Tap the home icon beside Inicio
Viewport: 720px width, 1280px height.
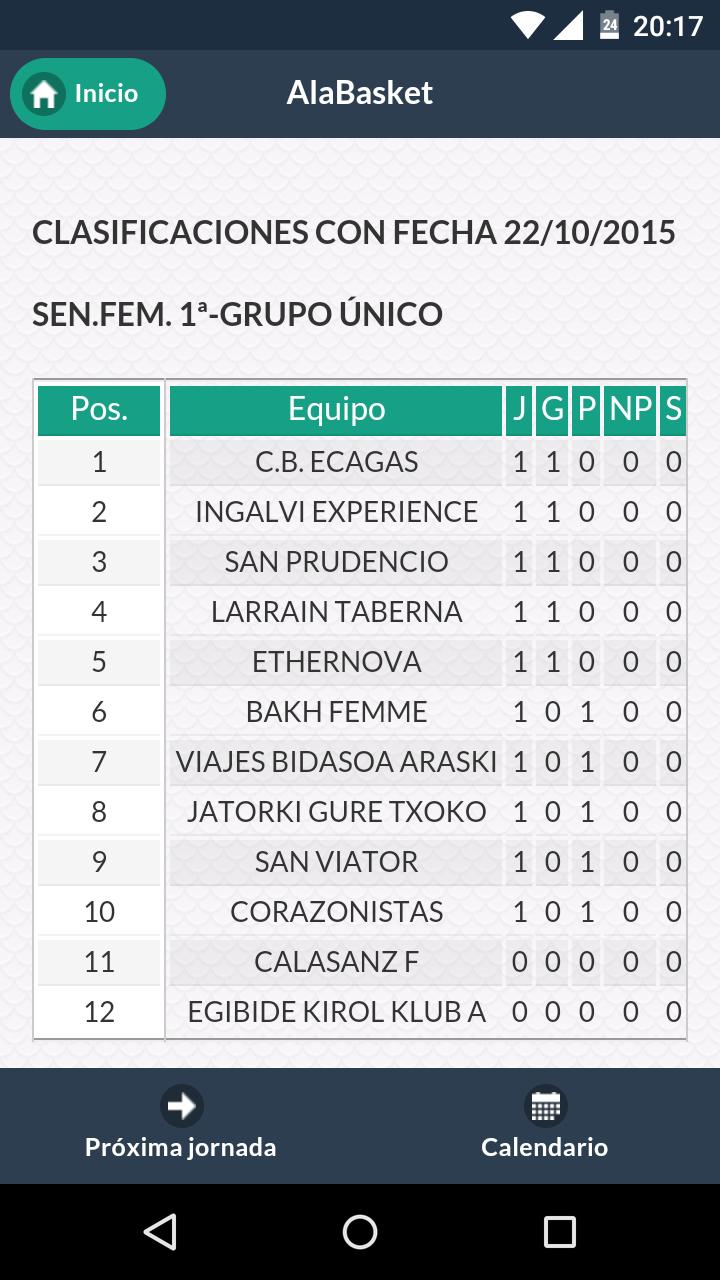[x=44, y=94]
